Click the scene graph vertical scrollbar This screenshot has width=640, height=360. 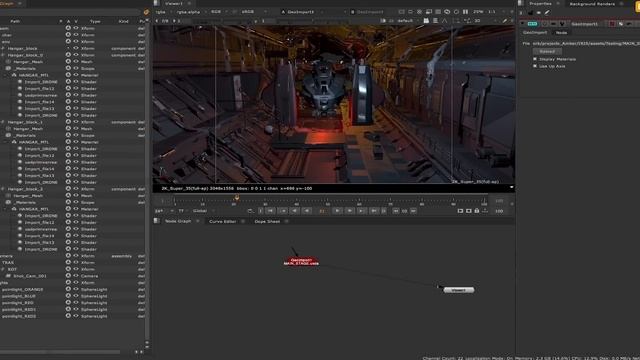click(147, 180)
